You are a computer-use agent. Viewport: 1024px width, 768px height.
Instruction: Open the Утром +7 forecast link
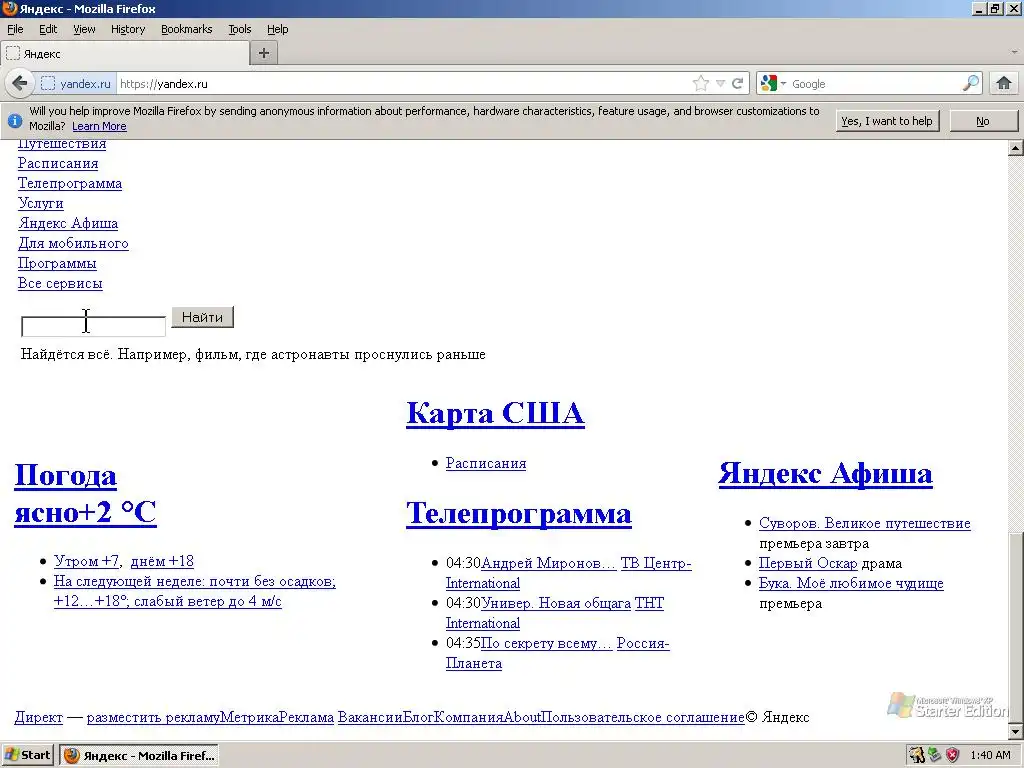(86, 561)
